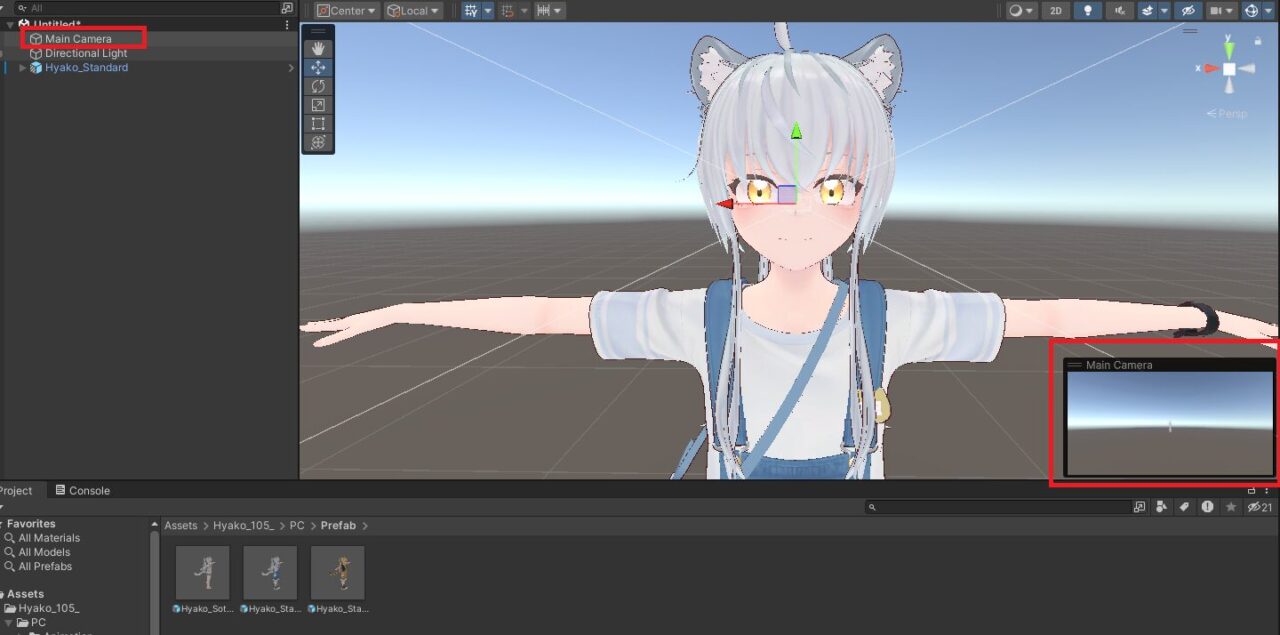Image resolution: width=1280 pixels, height=635 pixels.
Task: Select the Scale tool
Action: (x=318, y=105)
